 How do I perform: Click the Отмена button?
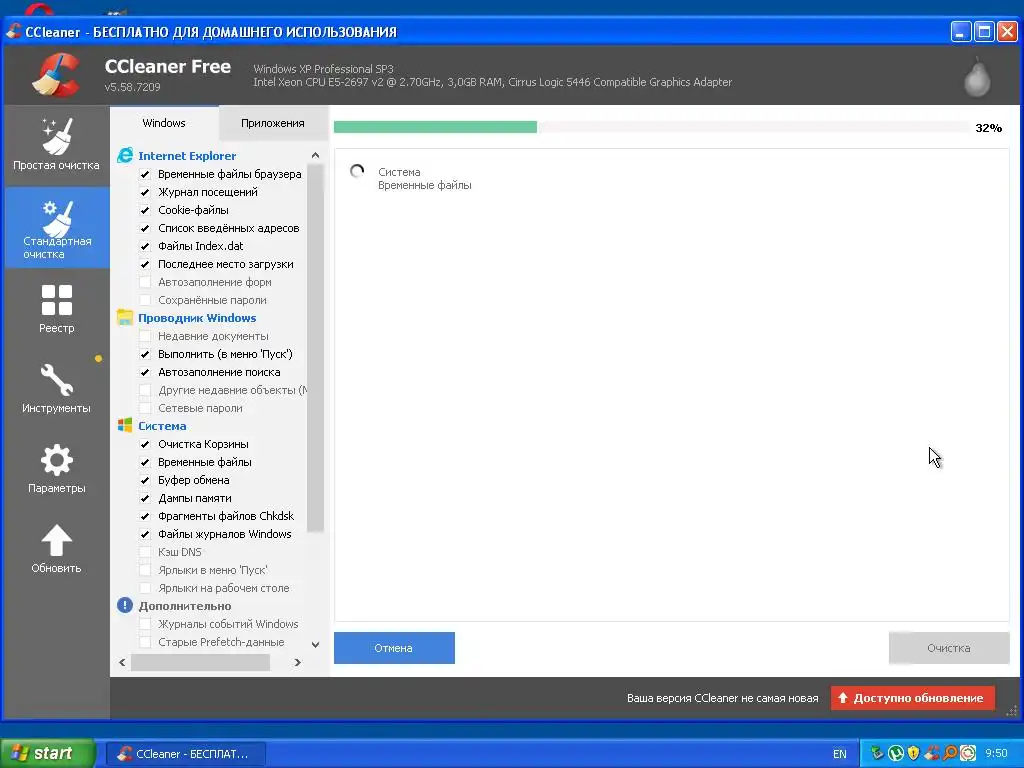click(x=394, y=648)
